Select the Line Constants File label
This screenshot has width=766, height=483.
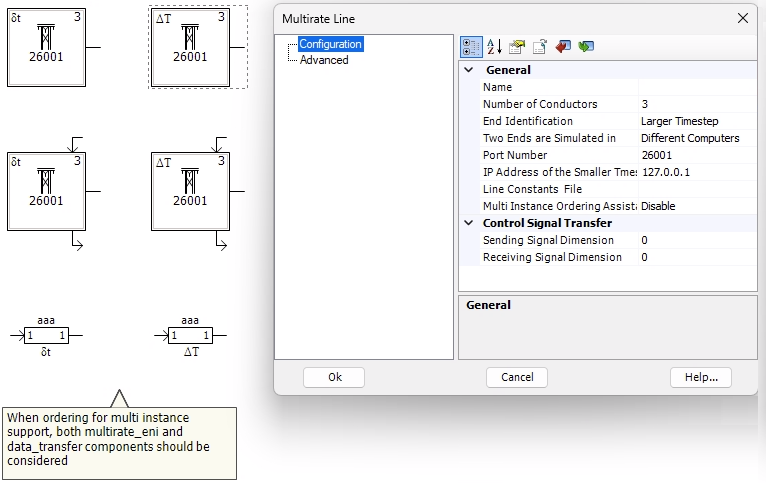coord(532,189)
